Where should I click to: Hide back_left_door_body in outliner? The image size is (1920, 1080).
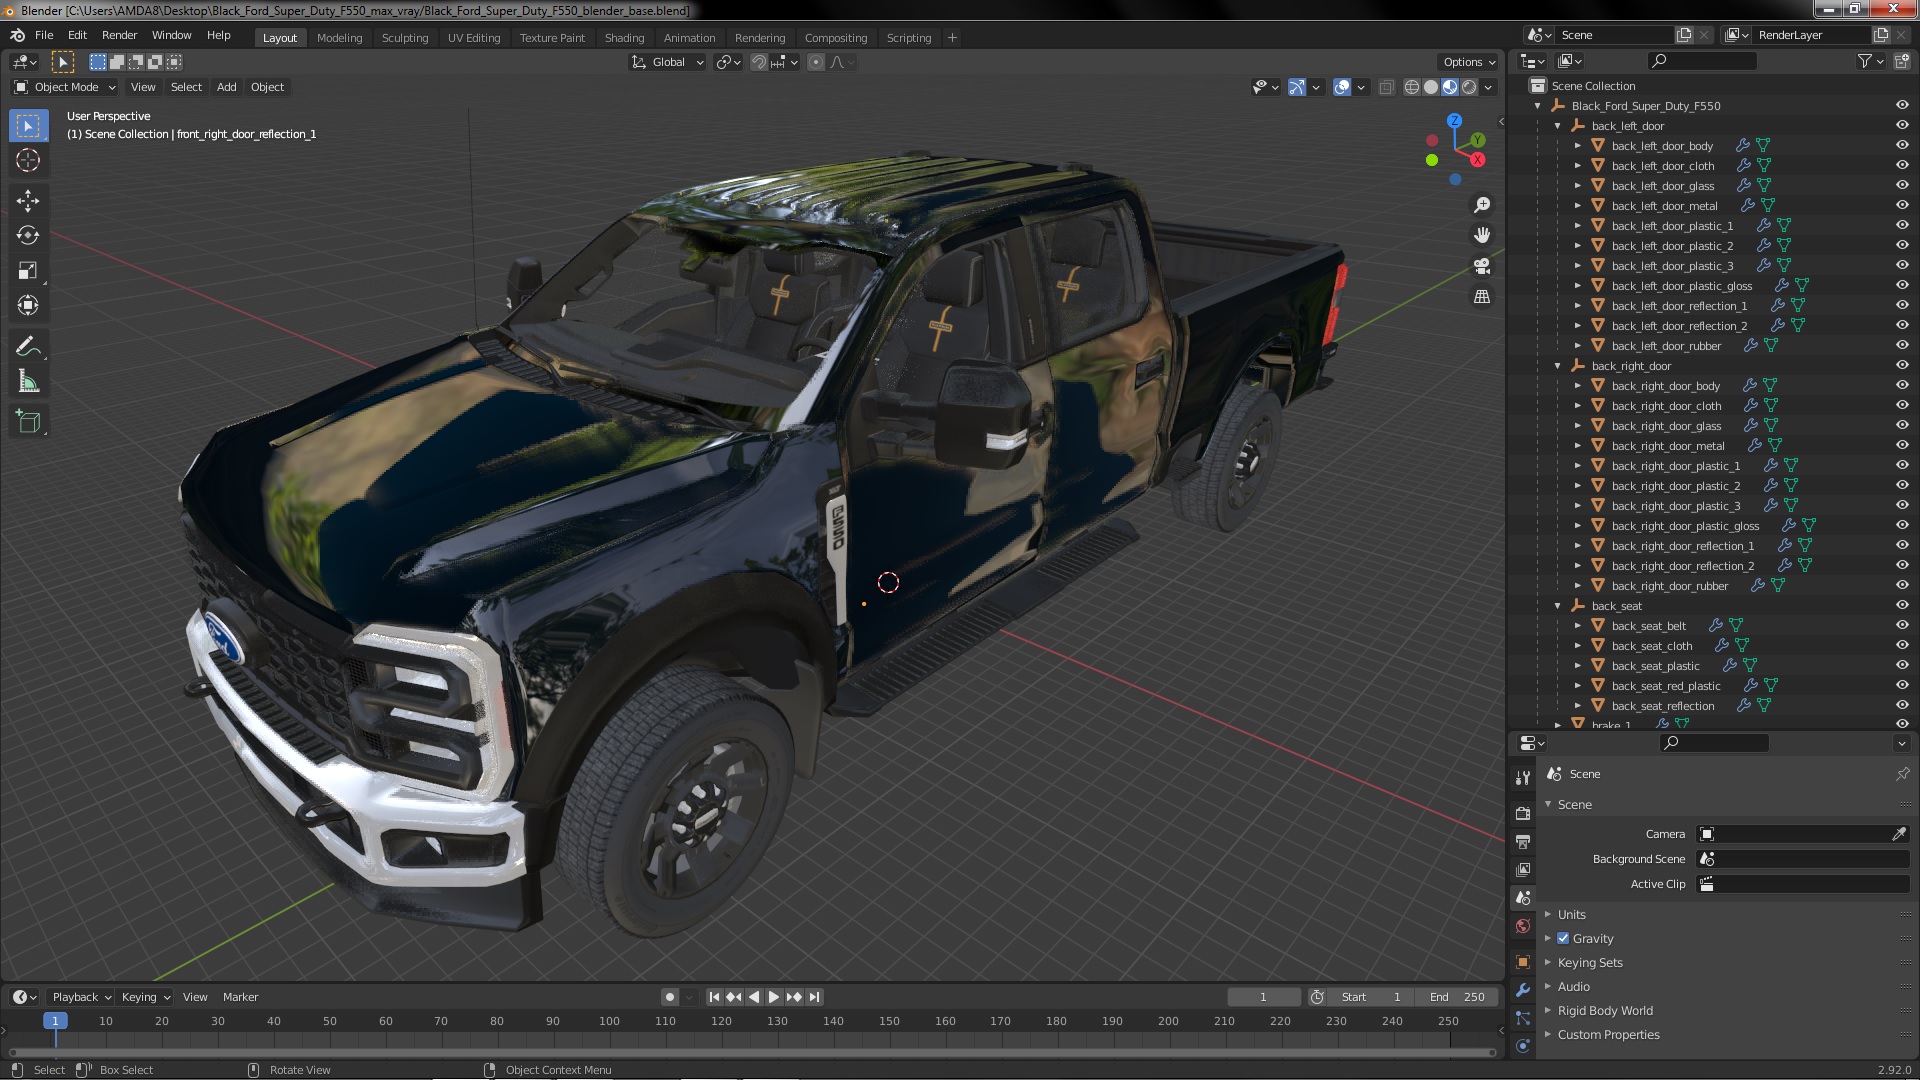(x=1902, y=146)
